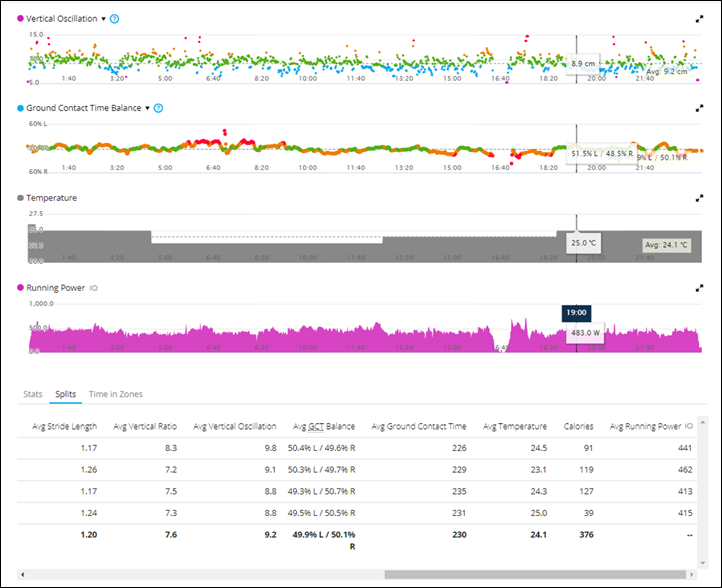The image size is (722, 588).
Task: Click the Ground Contact Time Balance title
Action: click(x=84, y=108)
